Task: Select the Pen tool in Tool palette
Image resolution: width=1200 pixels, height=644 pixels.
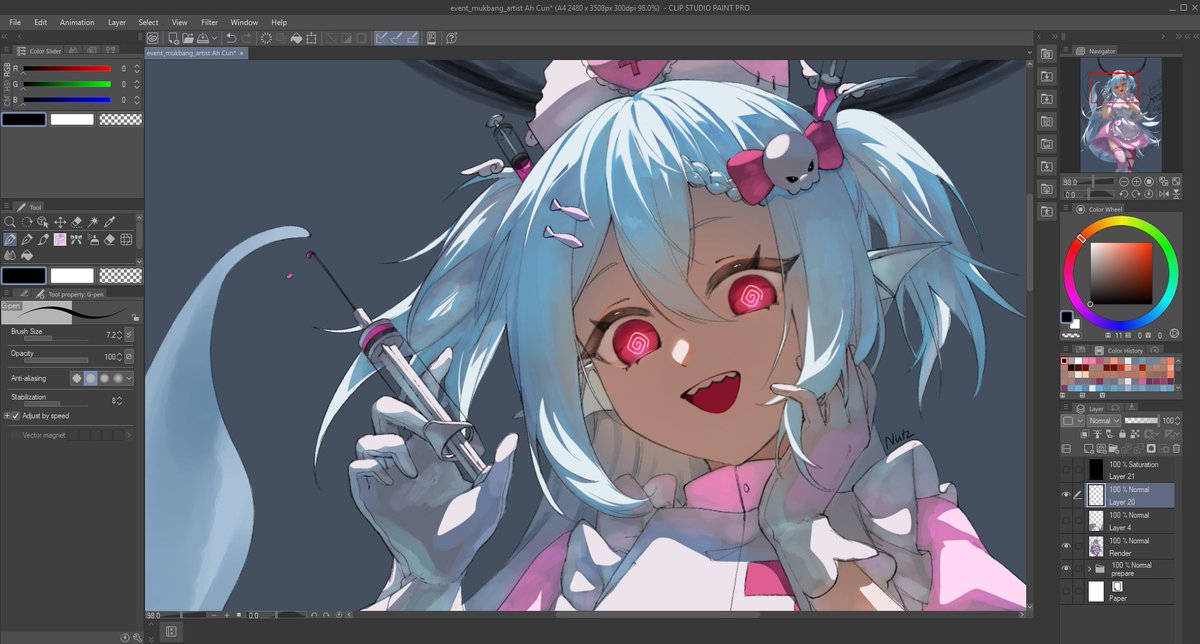Action: [x=10, y=240]
